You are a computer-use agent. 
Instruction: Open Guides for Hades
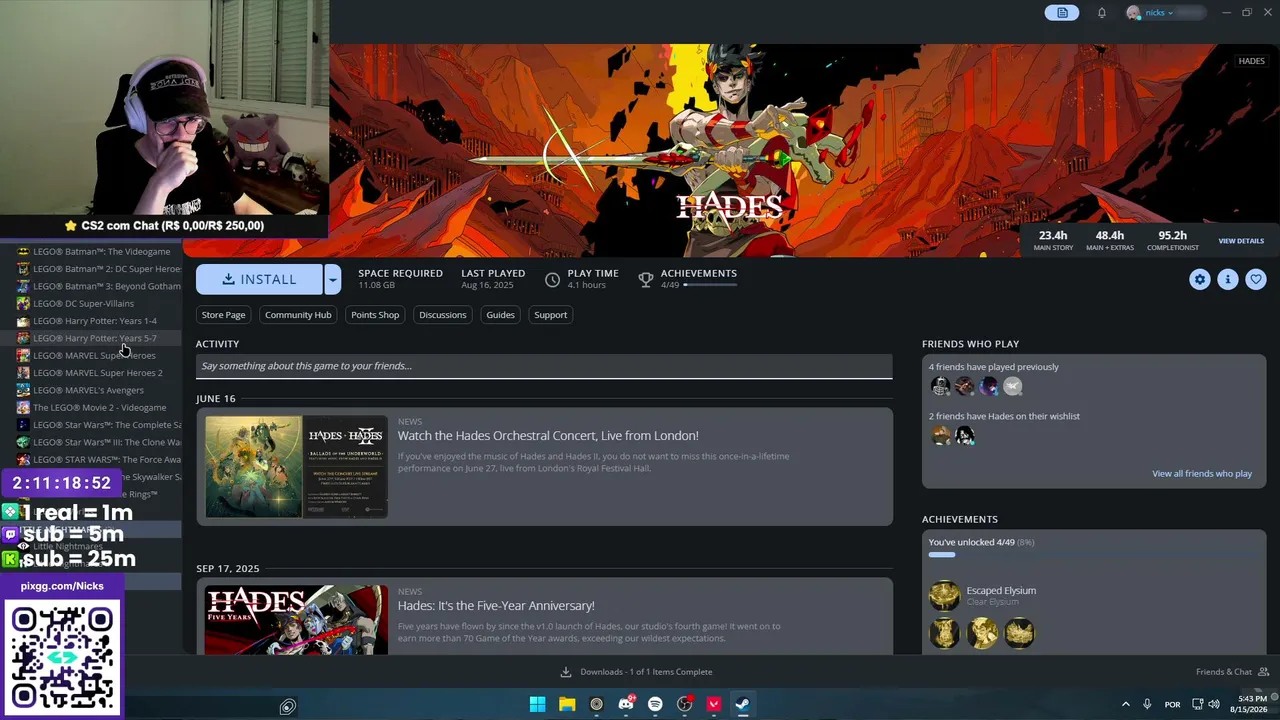[500, 315]
